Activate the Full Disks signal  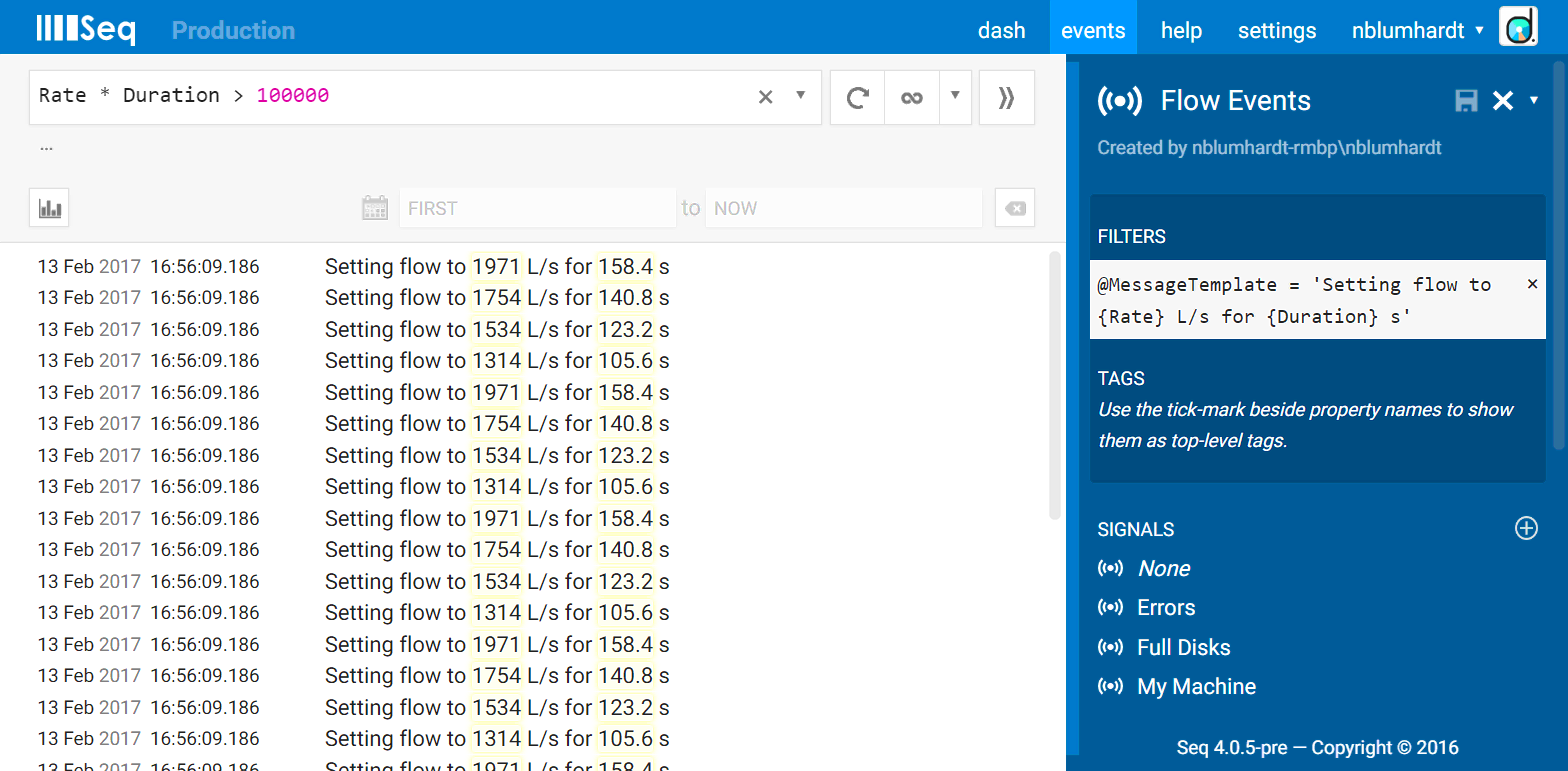coord(1184,647)
